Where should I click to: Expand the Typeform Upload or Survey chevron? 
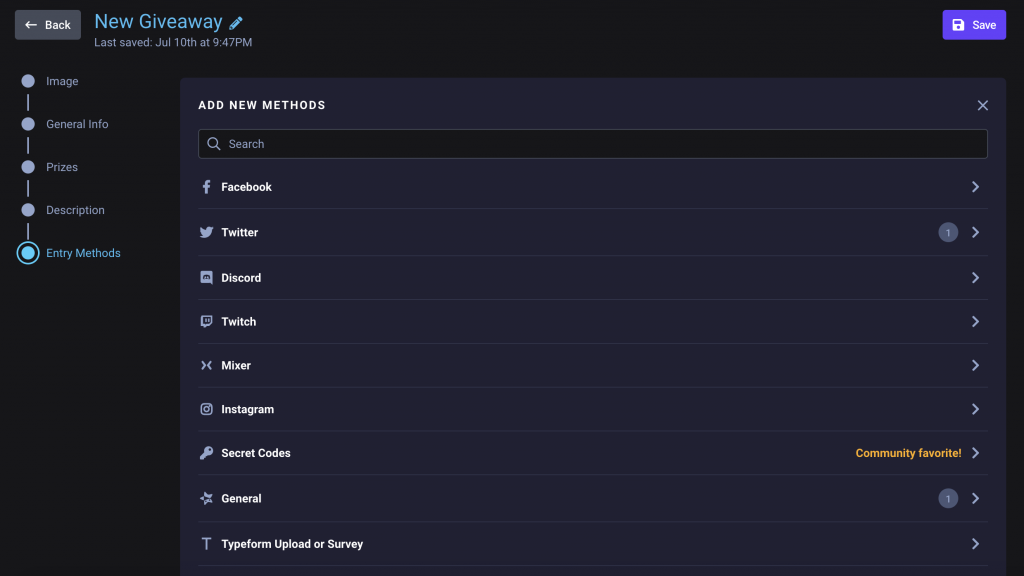point(975,543)
